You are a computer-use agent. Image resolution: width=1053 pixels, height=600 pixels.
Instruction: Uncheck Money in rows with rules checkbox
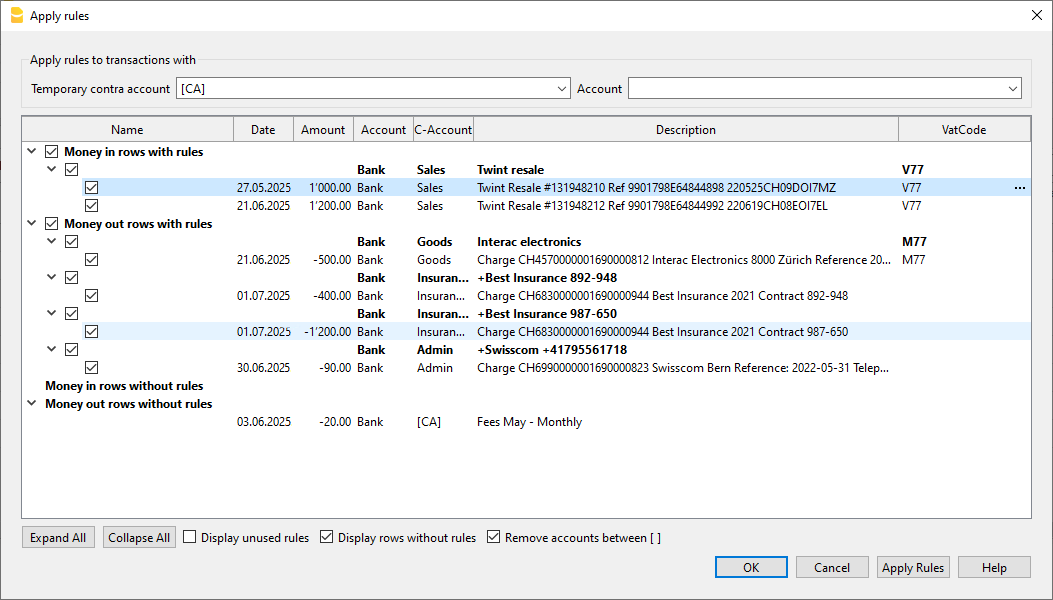pyautogui.click(x=52, y=152)
